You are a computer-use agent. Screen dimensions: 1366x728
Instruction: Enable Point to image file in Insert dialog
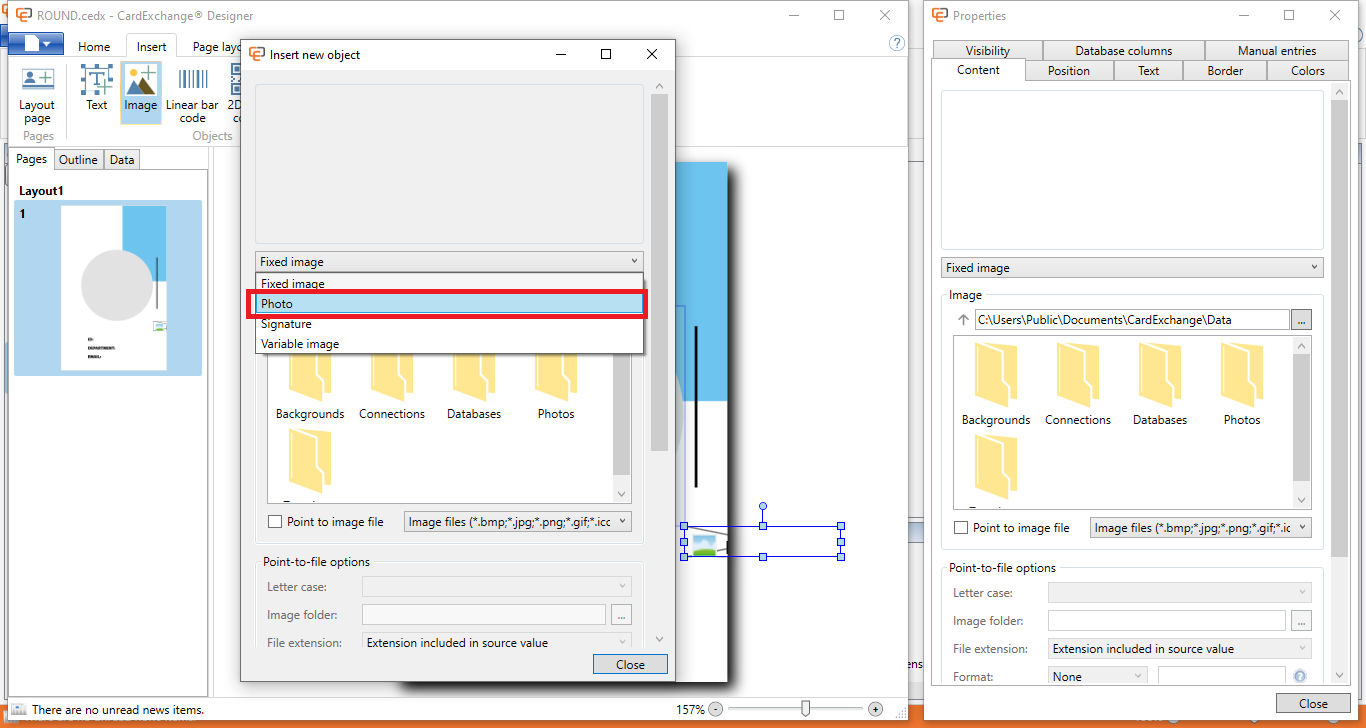pyautogui.click(x=275, y=522)
